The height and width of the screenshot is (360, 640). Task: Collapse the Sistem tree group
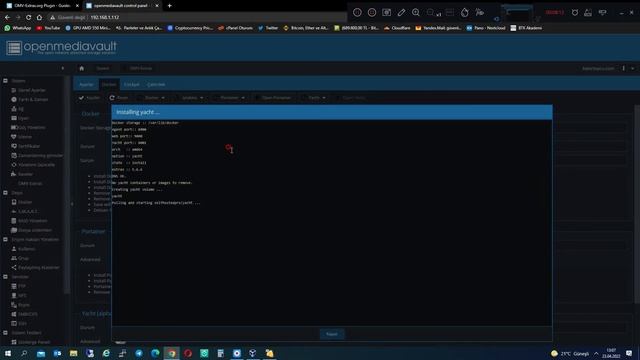tap(5, 81)
